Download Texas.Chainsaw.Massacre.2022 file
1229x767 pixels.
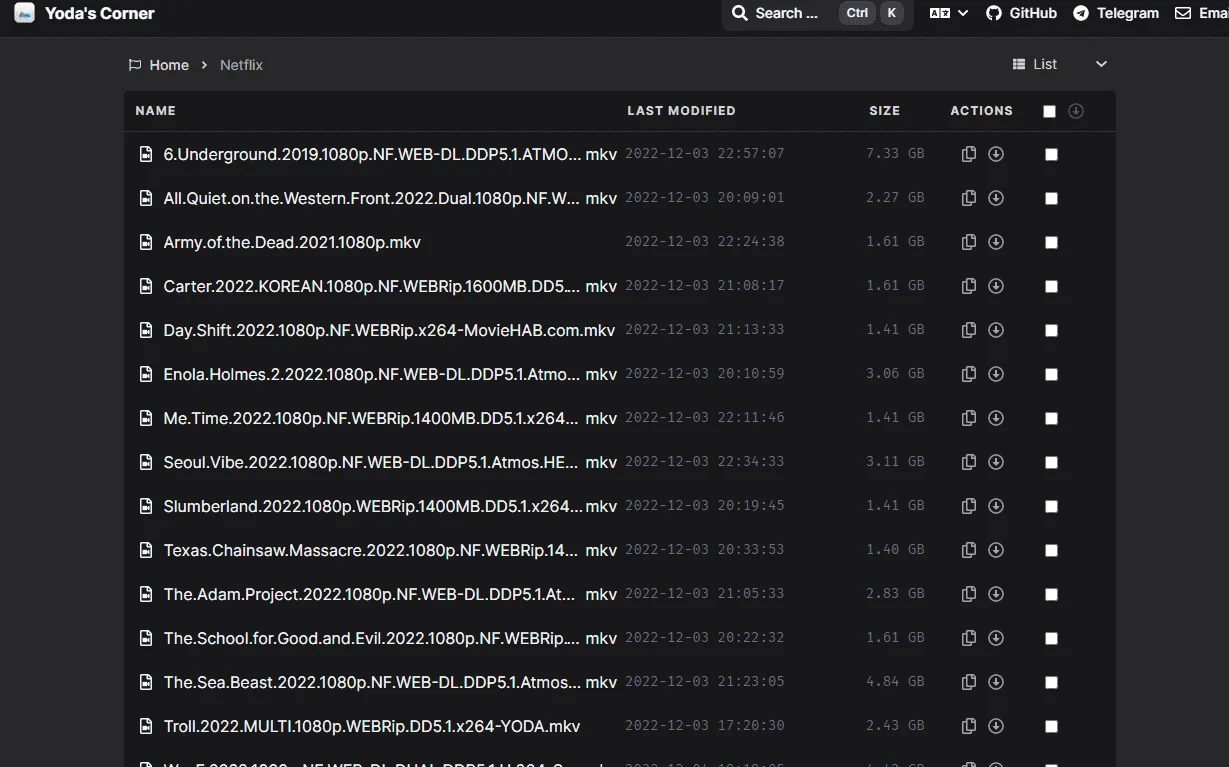click(x=996, y=550)
